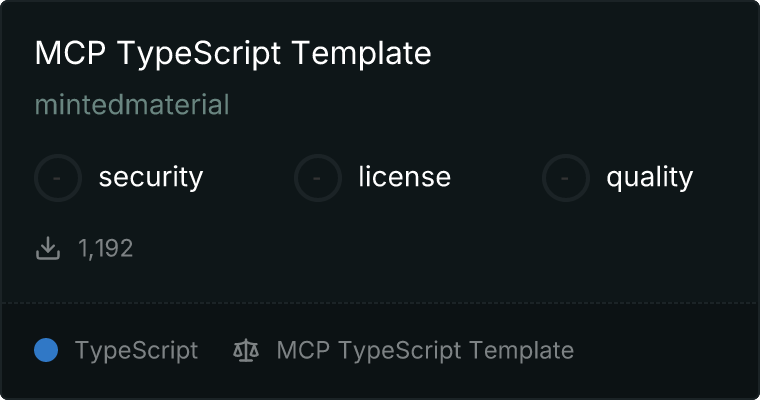Open the MCP TypeScript Template license footer text

[x=425, y=351]
